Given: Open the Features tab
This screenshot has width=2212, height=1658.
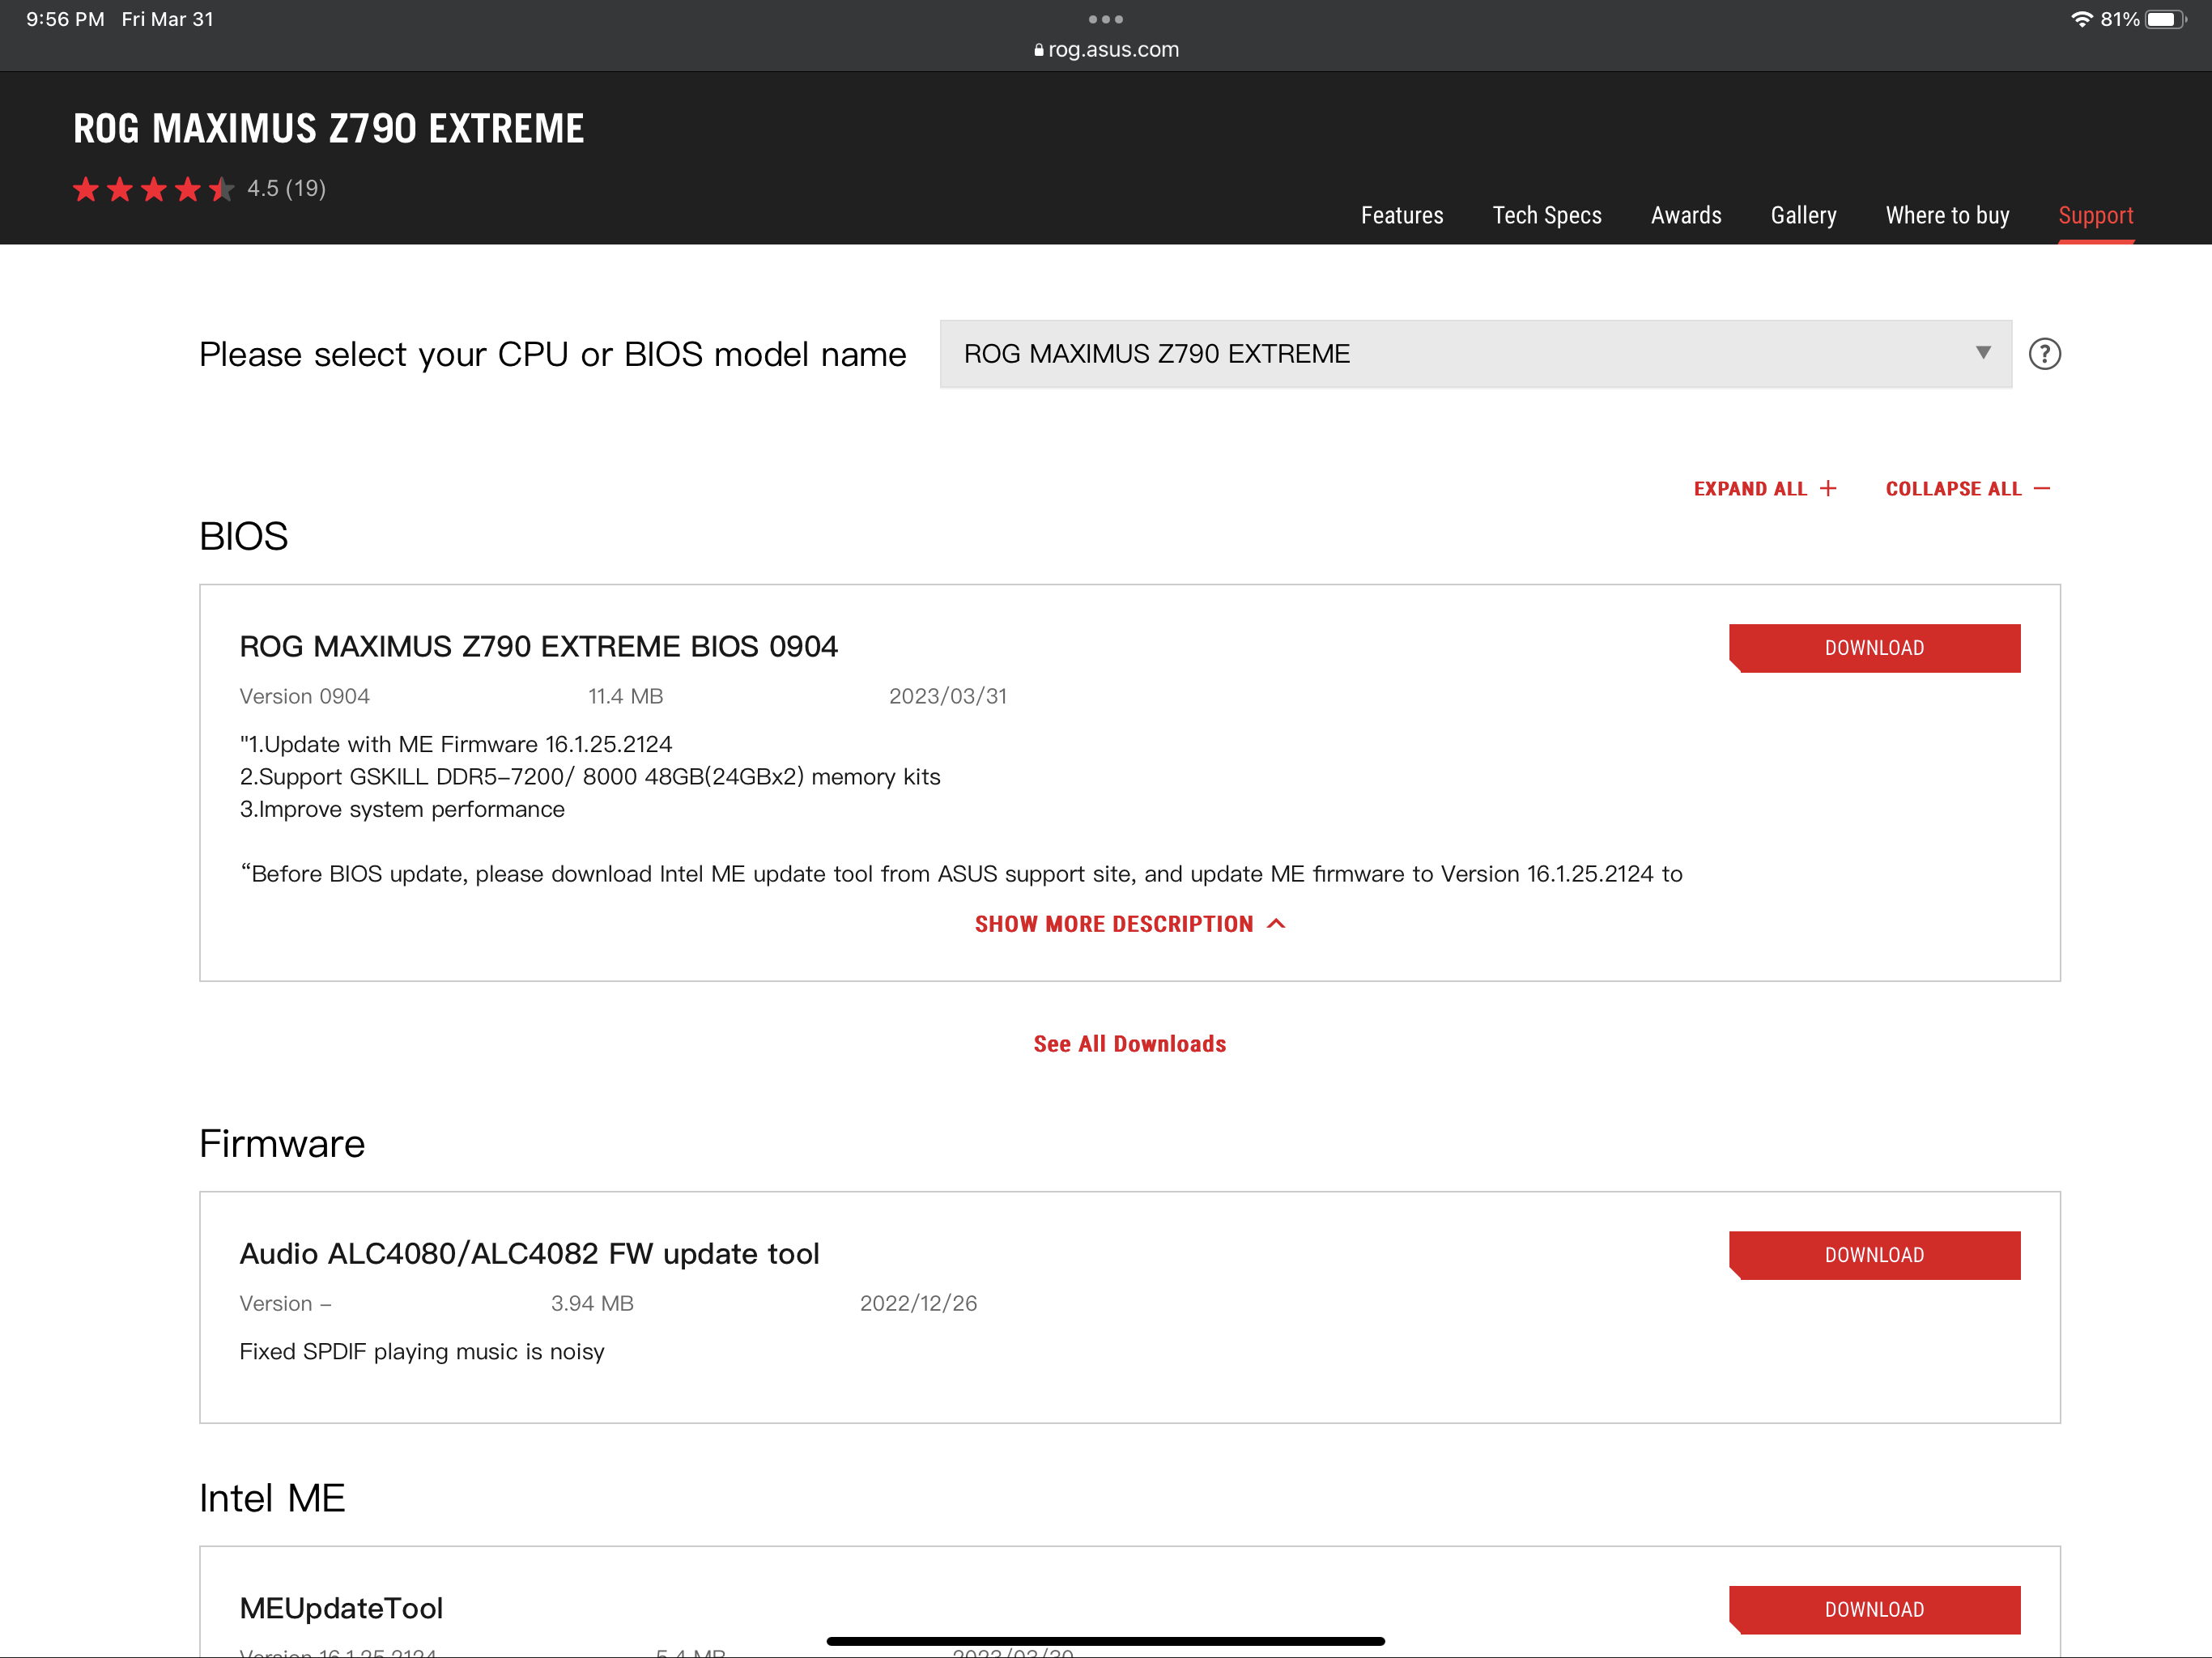Looking at the screenshot, I should (x=1401, y=215).
